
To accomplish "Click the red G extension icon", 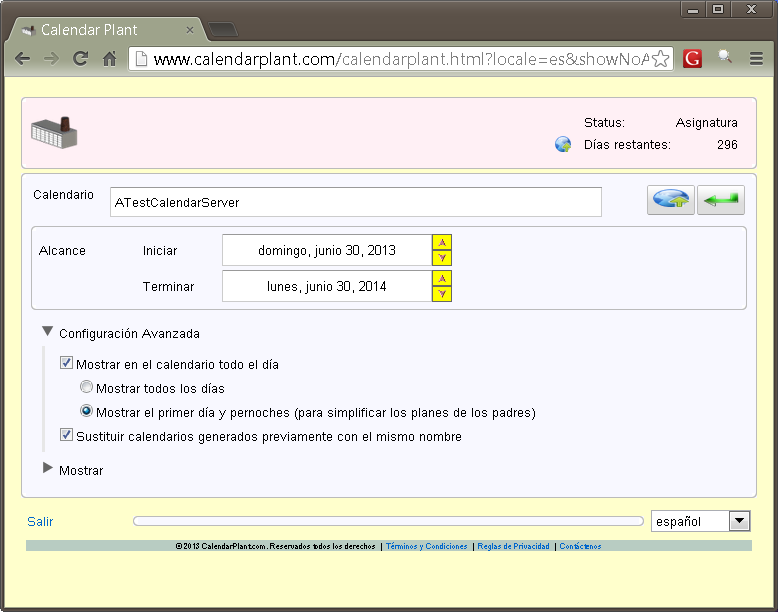I will click(x=692, y=59).
